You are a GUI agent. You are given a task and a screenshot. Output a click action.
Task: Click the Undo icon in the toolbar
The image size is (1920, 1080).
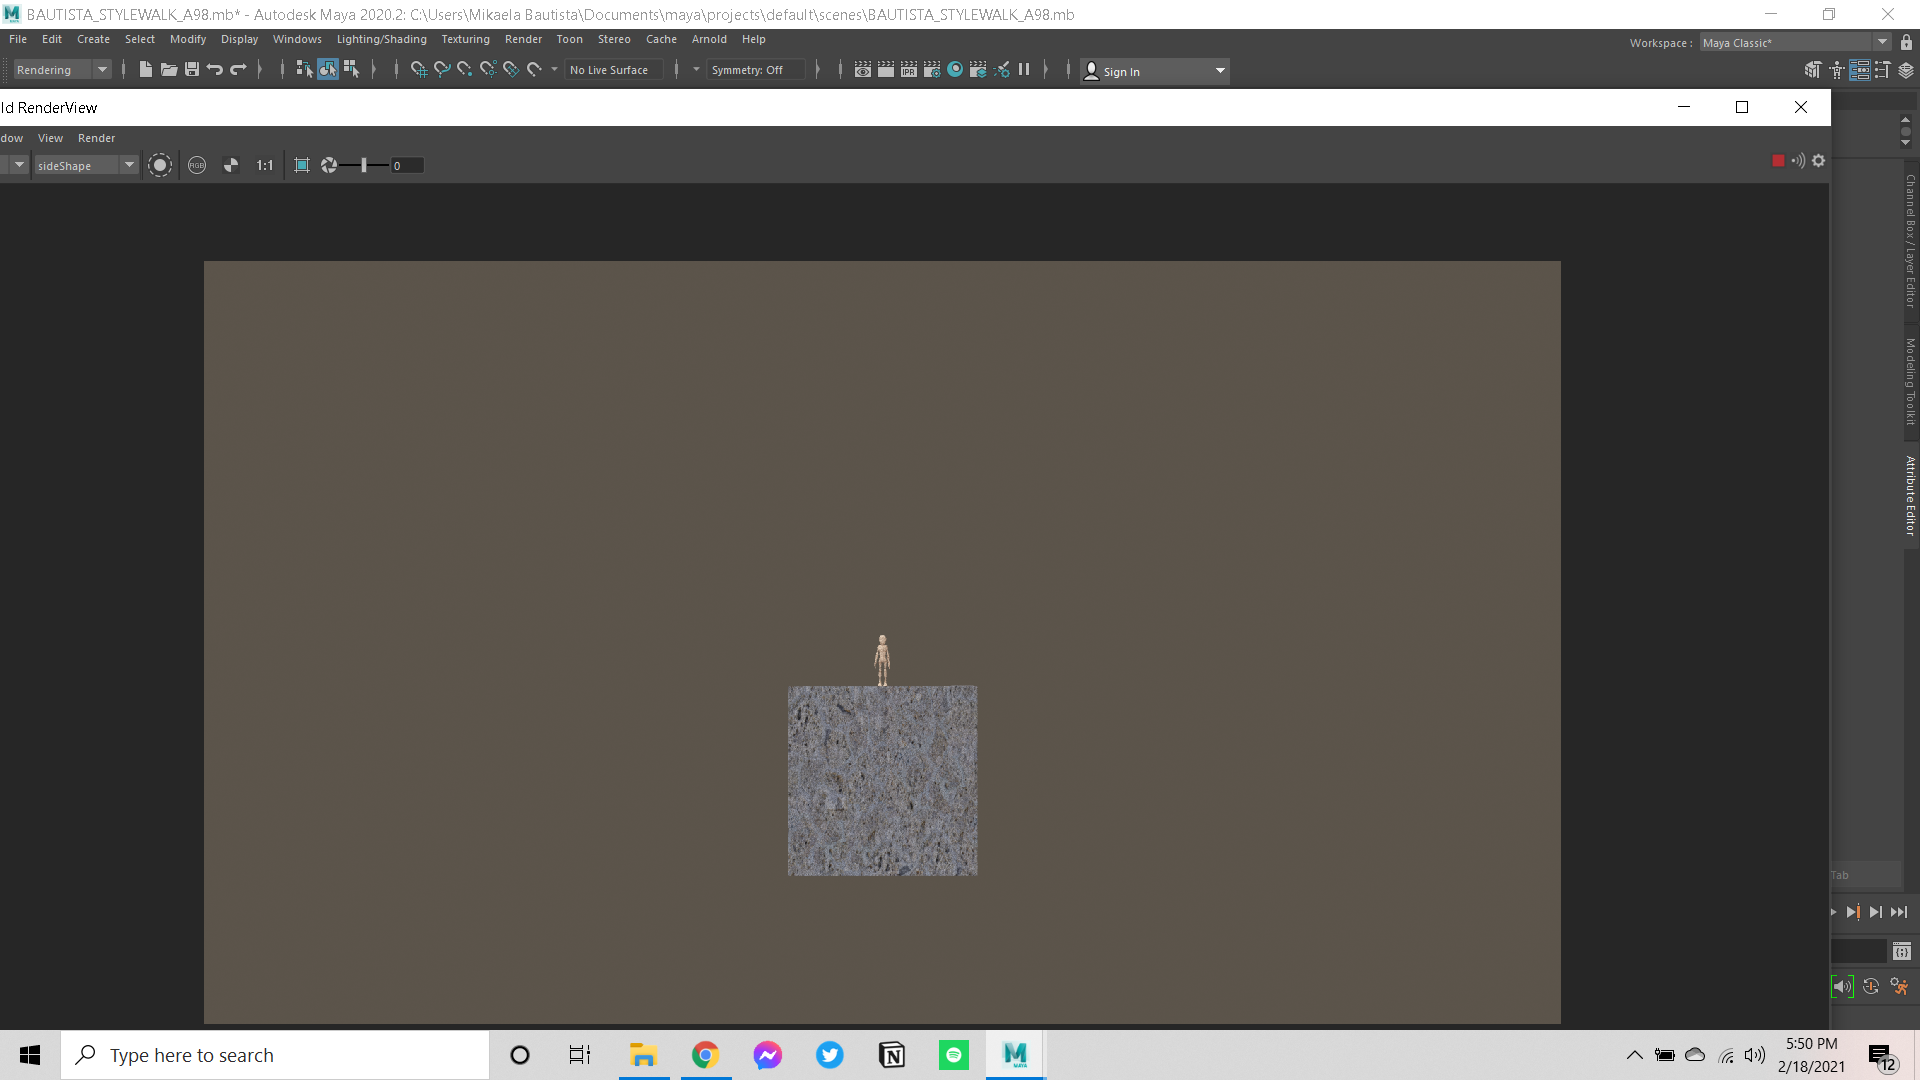[214, 69]
